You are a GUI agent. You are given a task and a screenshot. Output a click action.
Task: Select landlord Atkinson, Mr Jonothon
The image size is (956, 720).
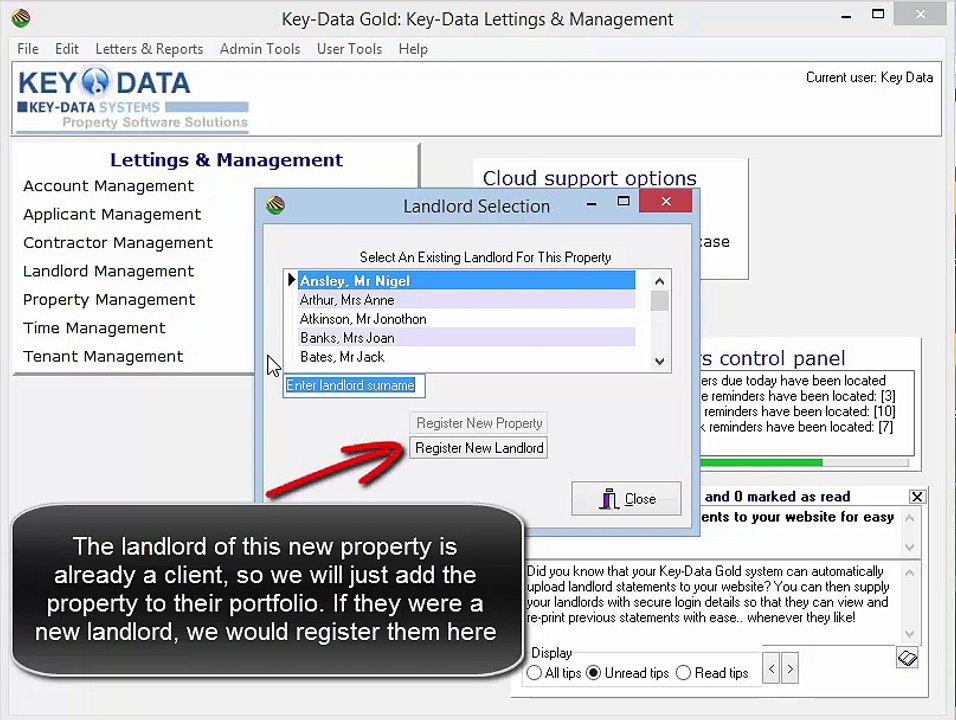coord(466,319)
